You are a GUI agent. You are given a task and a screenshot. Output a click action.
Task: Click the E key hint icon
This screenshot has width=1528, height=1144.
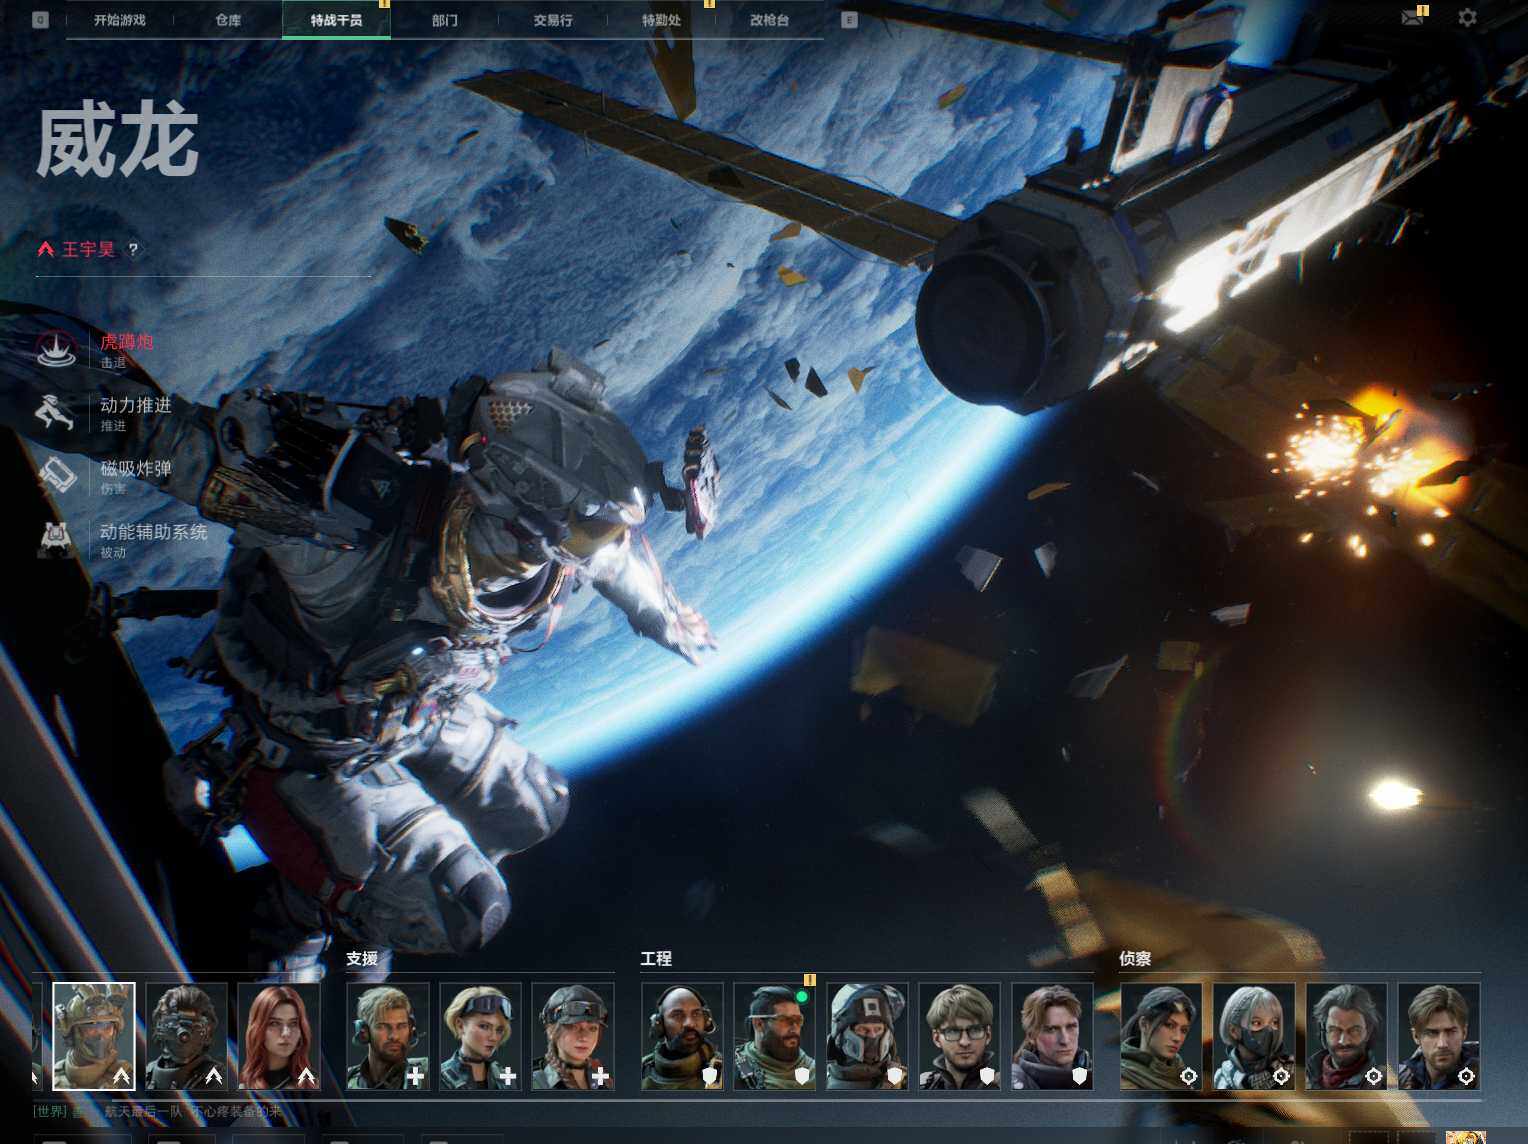849,20
